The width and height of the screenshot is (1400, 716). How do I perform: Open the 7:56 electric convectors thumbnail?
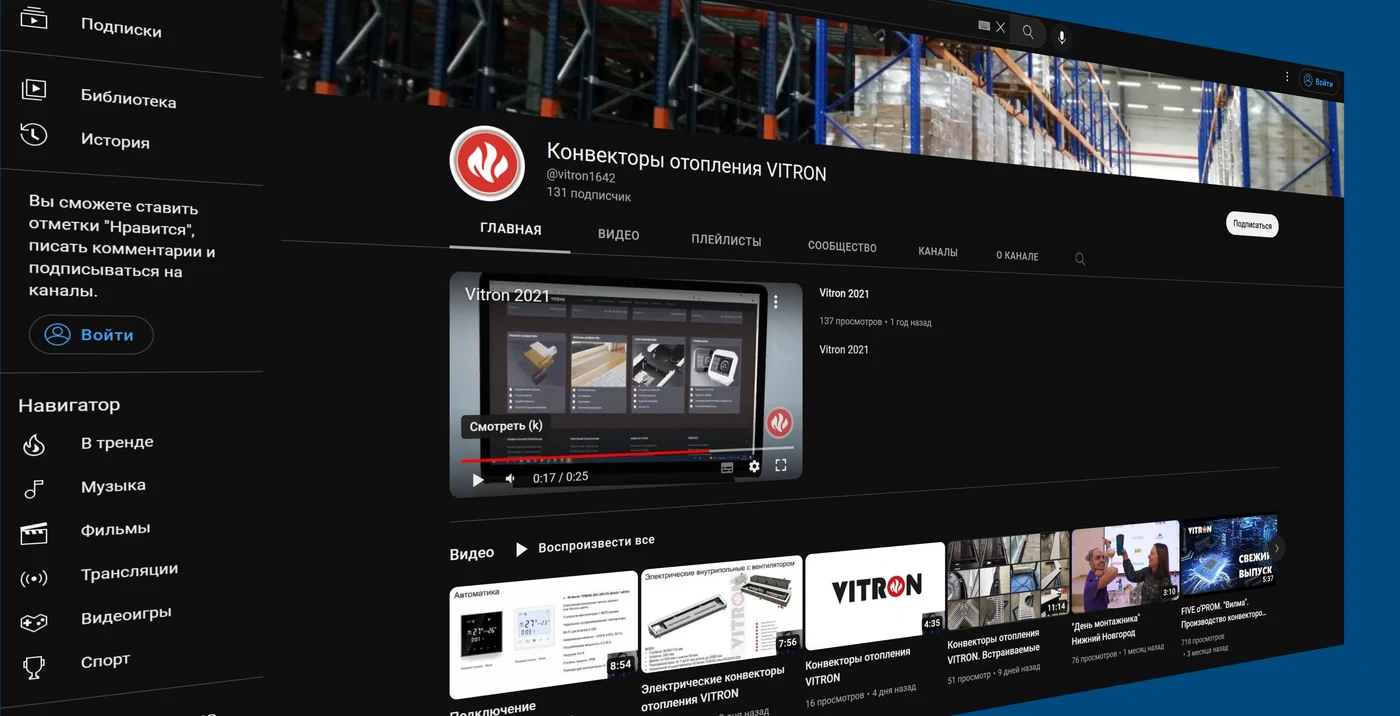(x=722, y=613)
